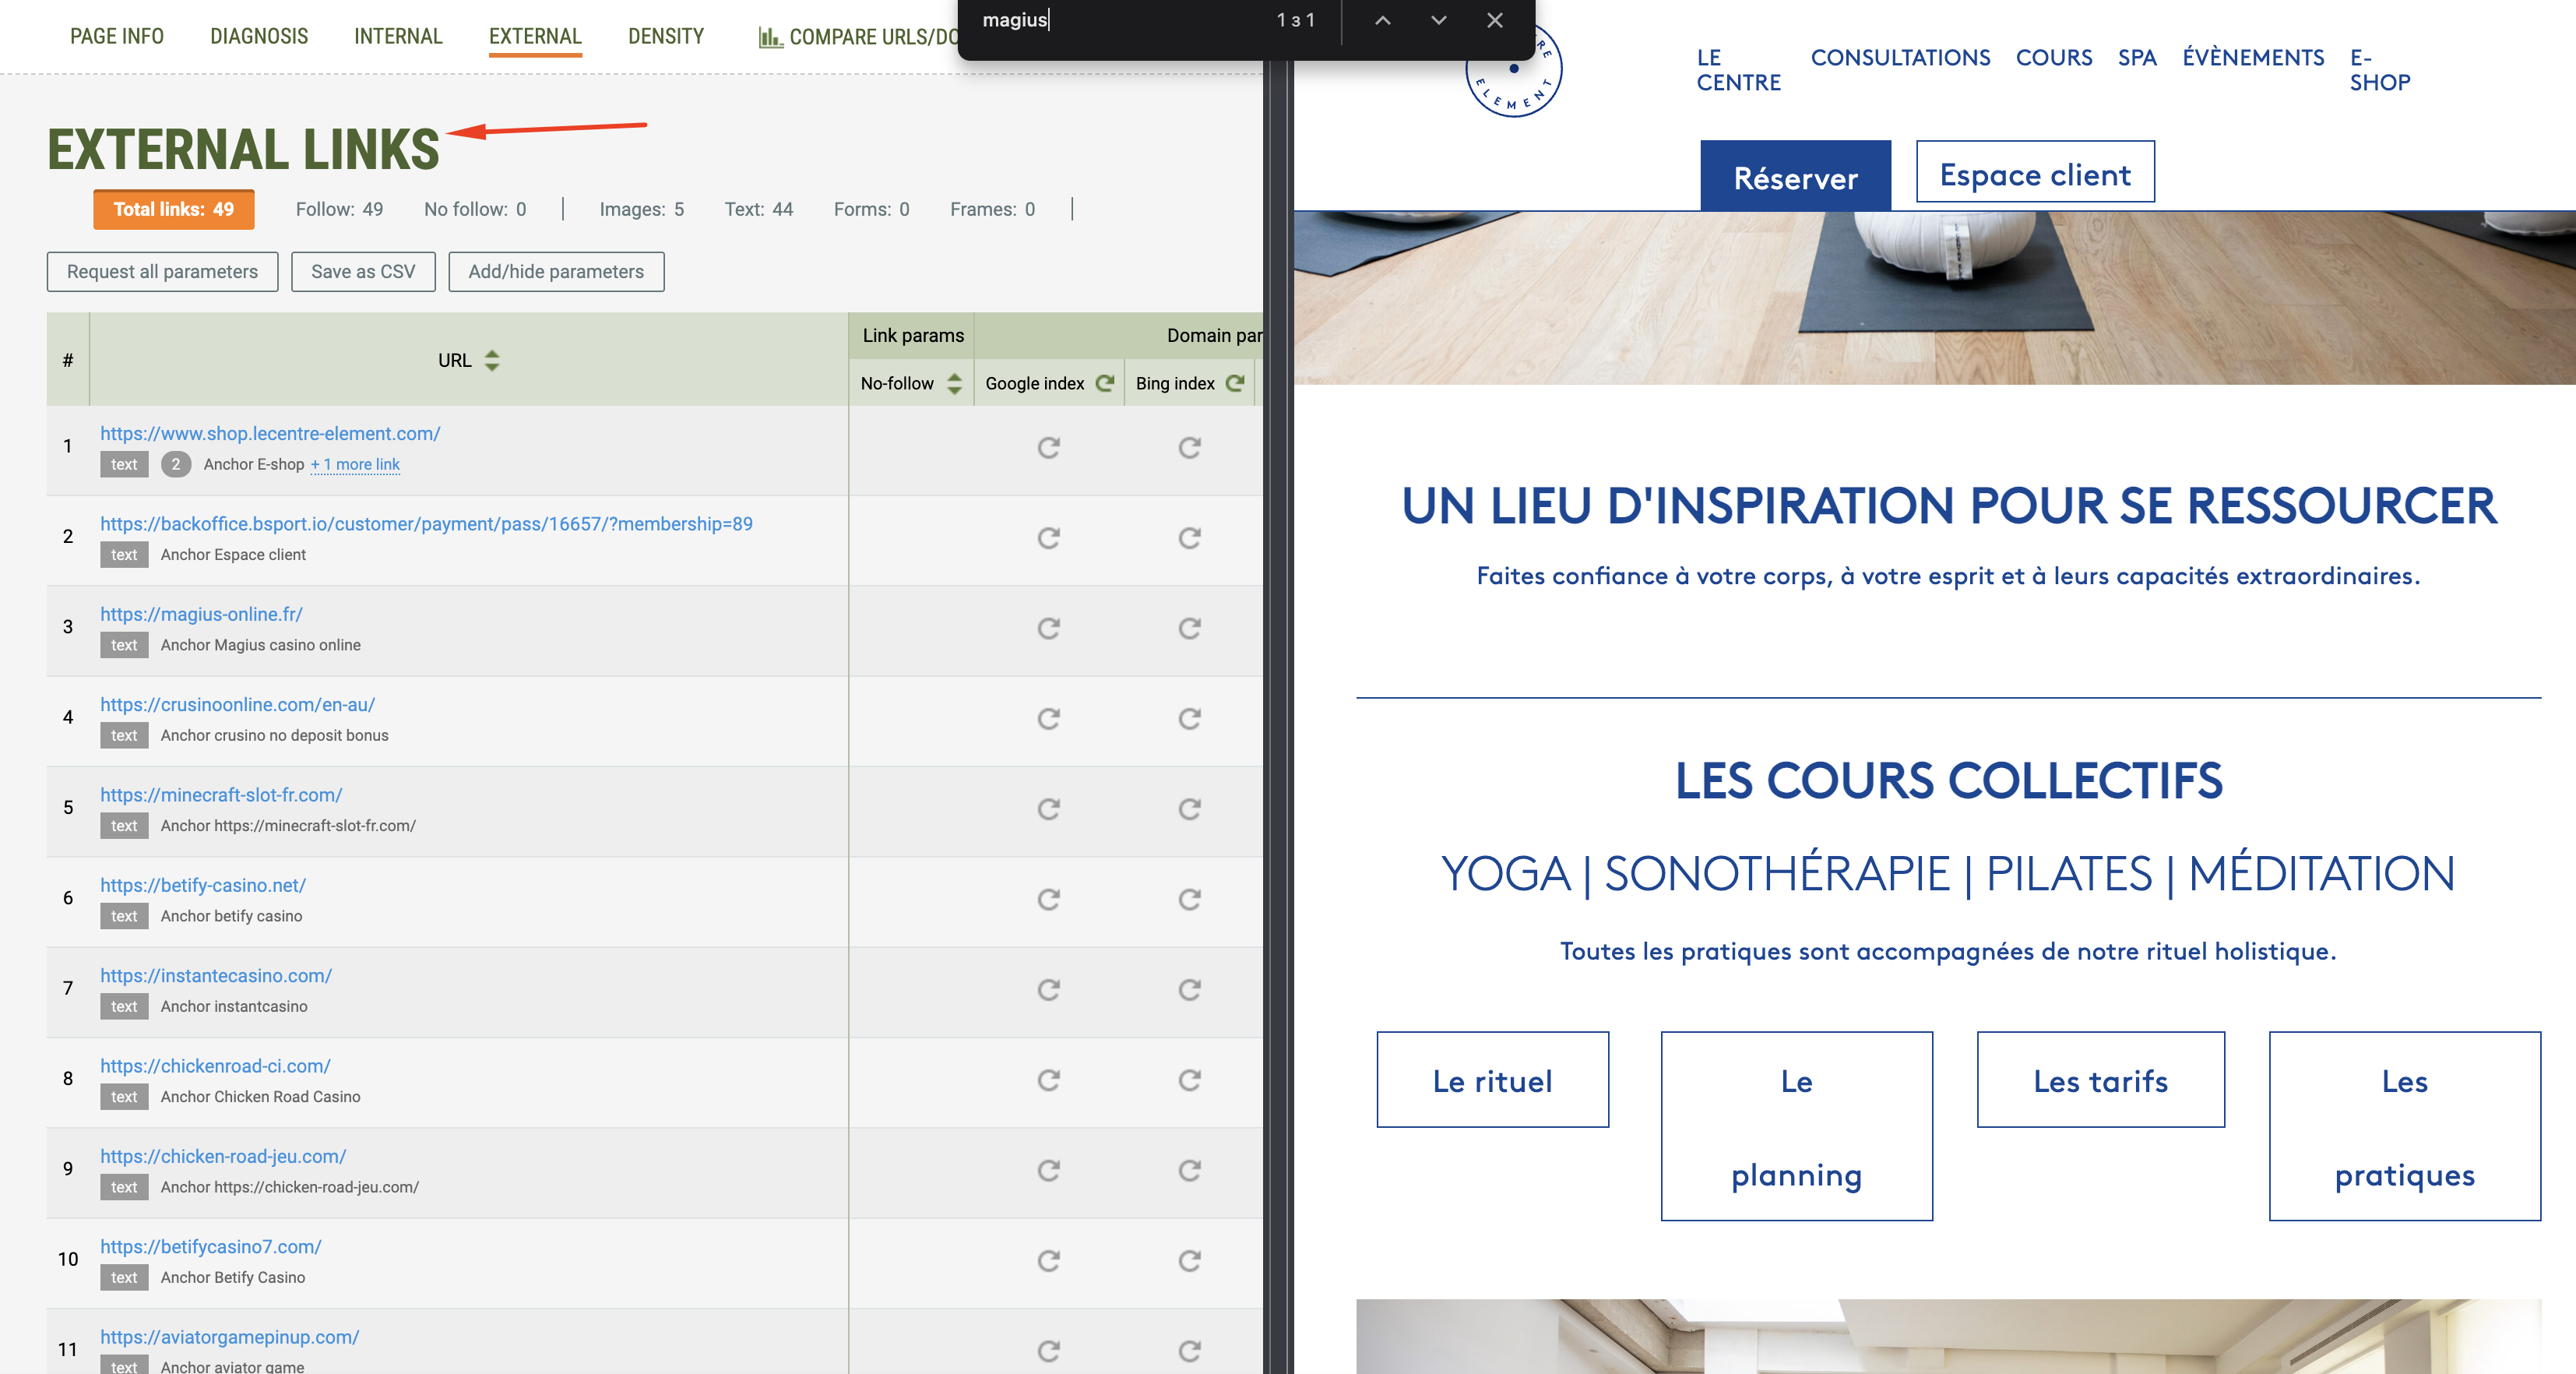2576x1374 pixels.
Task: Filter by Images: 5 links
Action: click(x=642, y=209)
